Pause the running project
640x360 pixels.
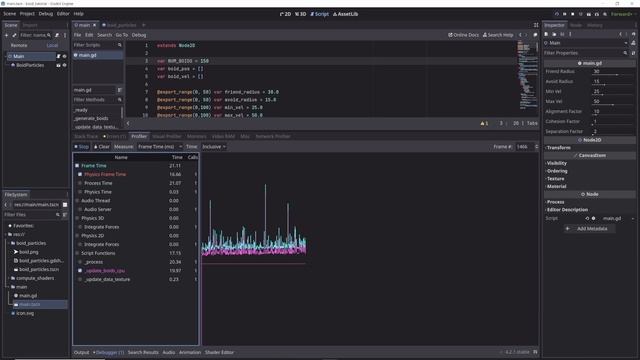(565, 14)
